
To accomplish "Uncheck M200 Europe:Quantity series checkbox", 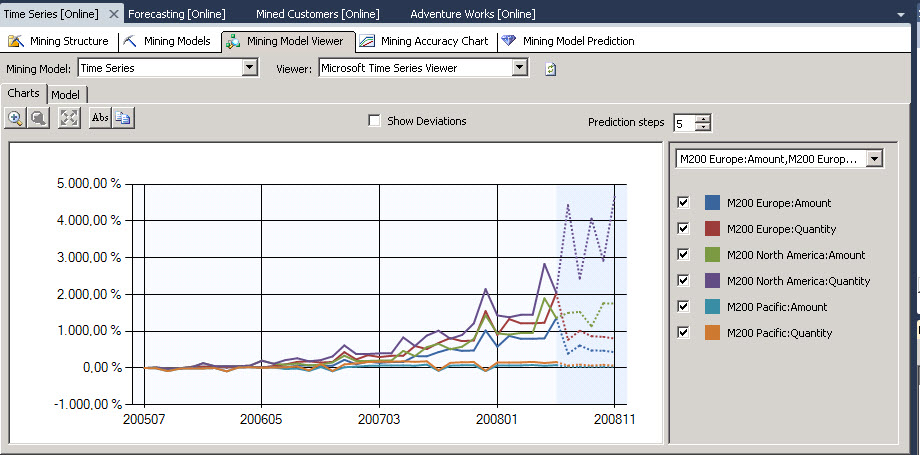I will pyautogui.click(x=683, y=228).
